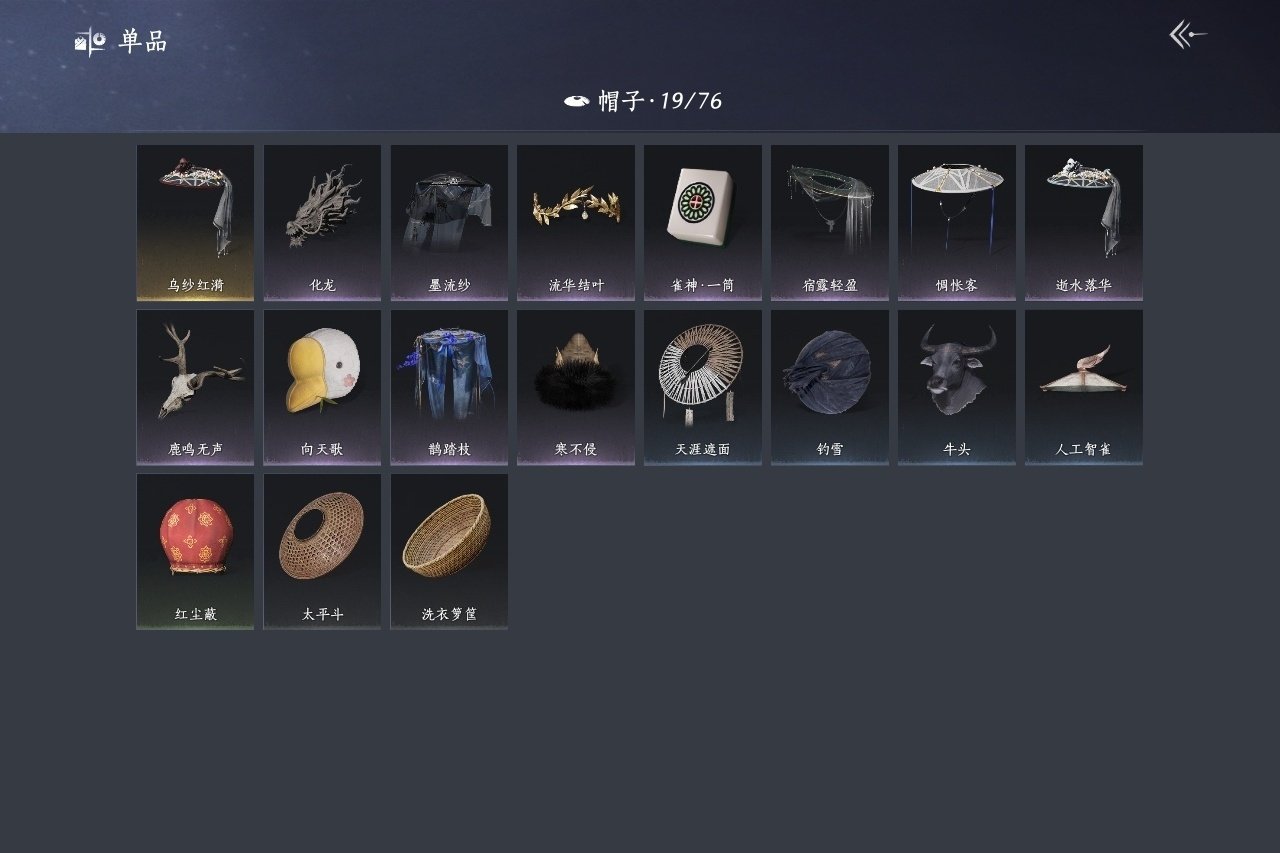The image size is (1280, 853).
Task: Select the 天涯遮面 woven frame hat
Action: (703, 388)
